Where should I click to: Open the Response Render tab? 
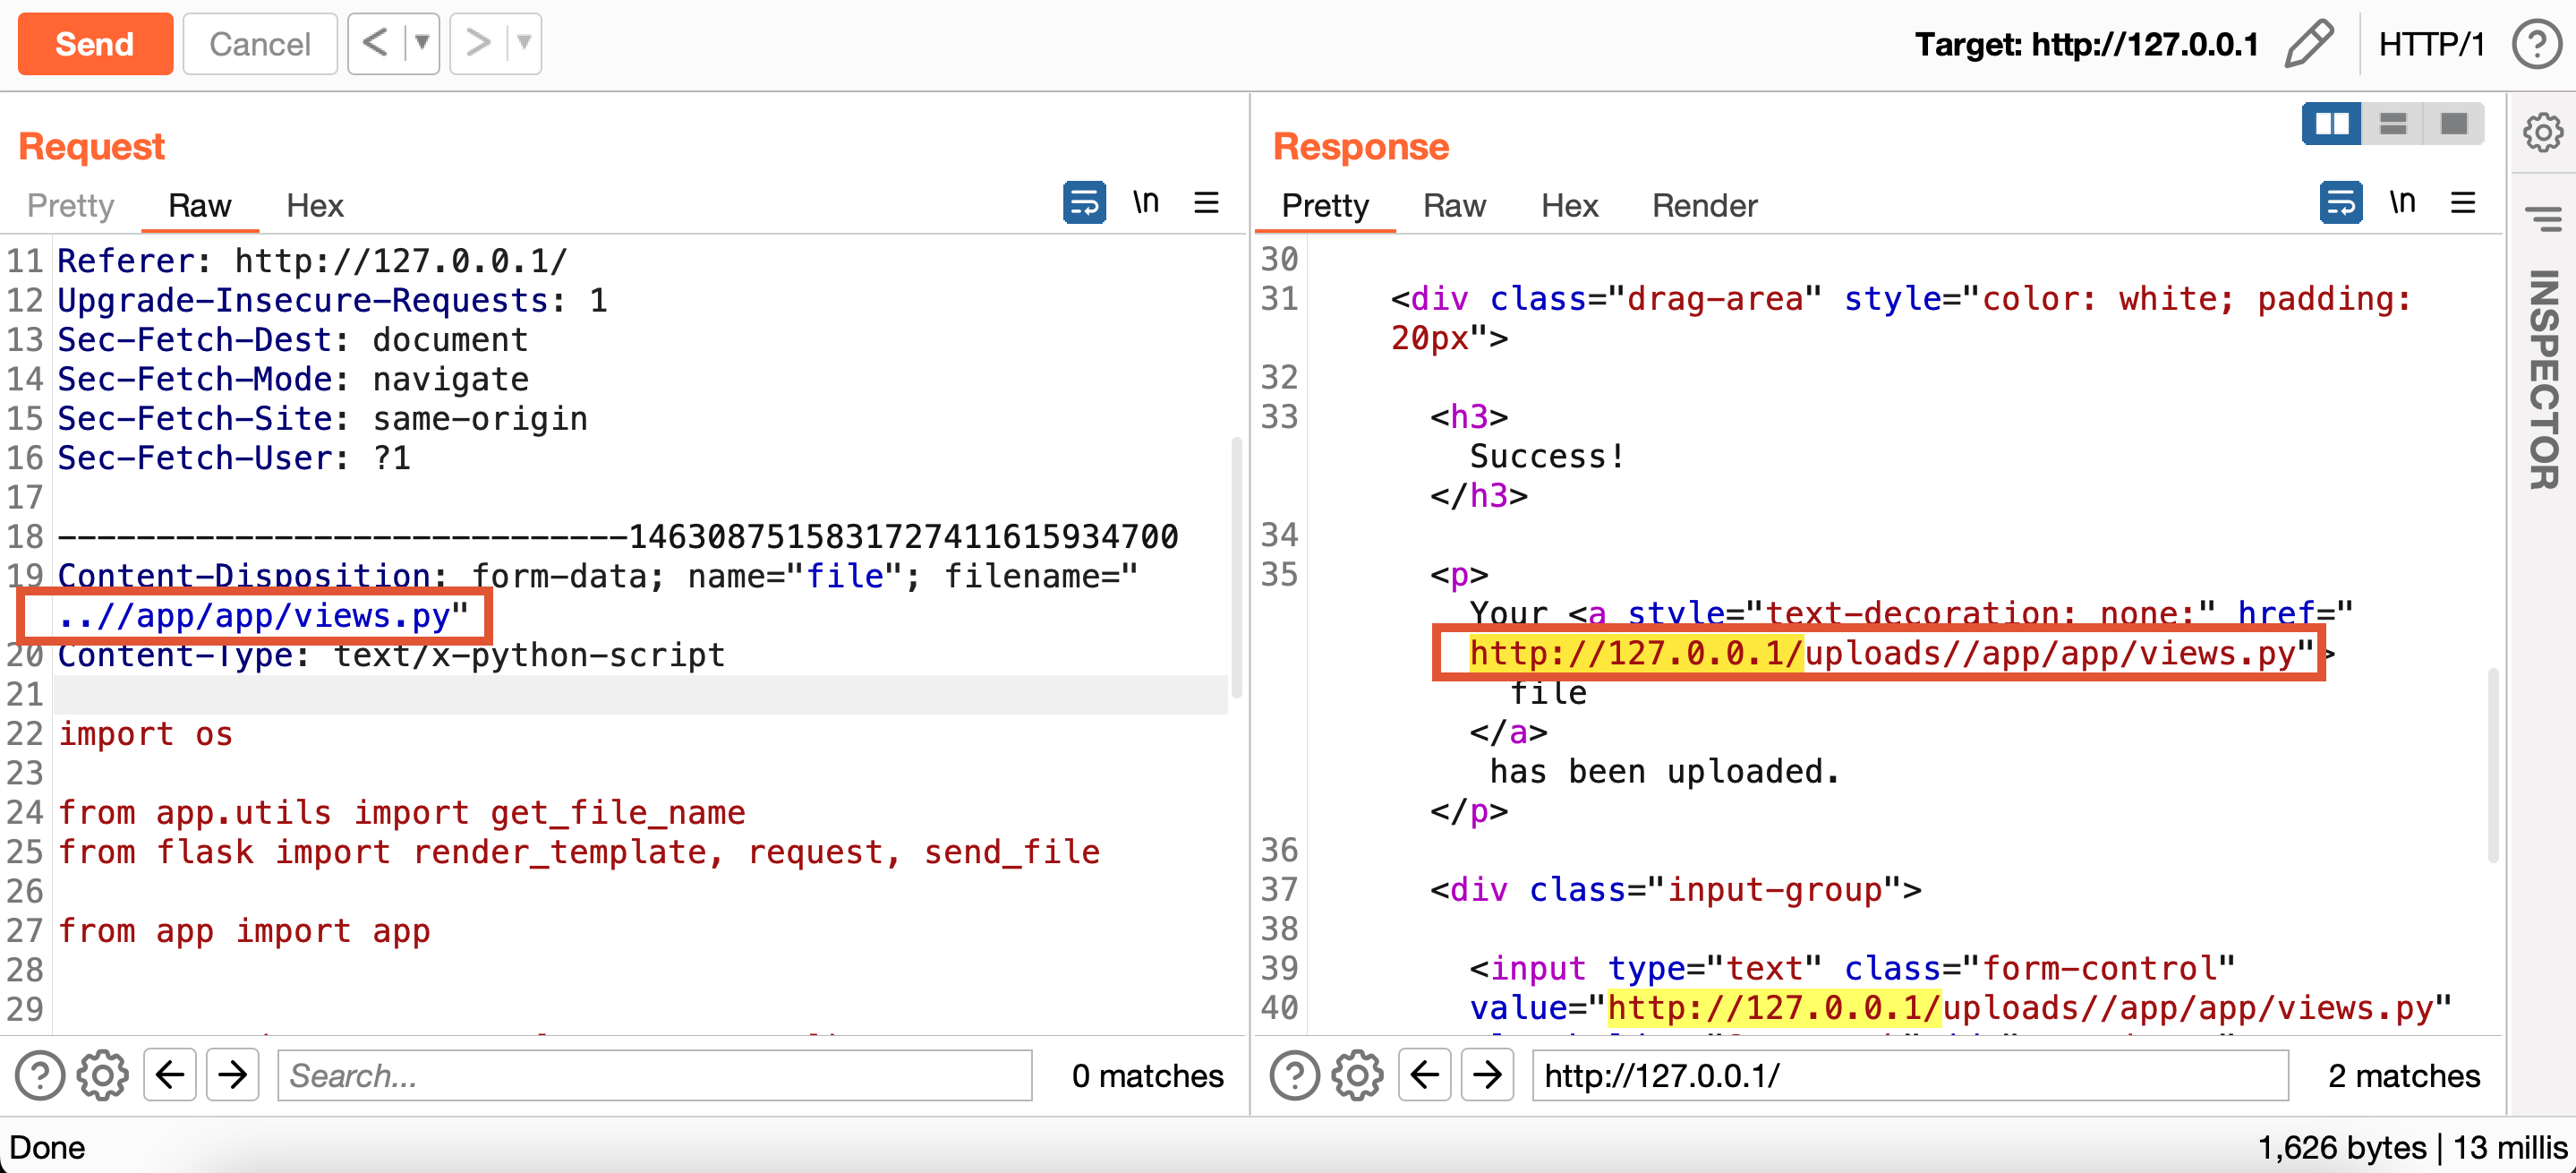(x=1704, y=205)
